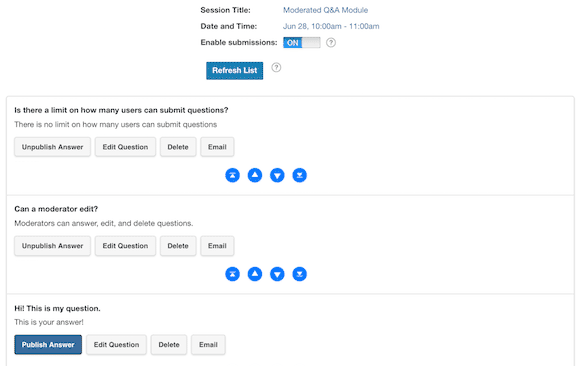Delete the 'Can a moderator edit?' question

click(178, 246)
